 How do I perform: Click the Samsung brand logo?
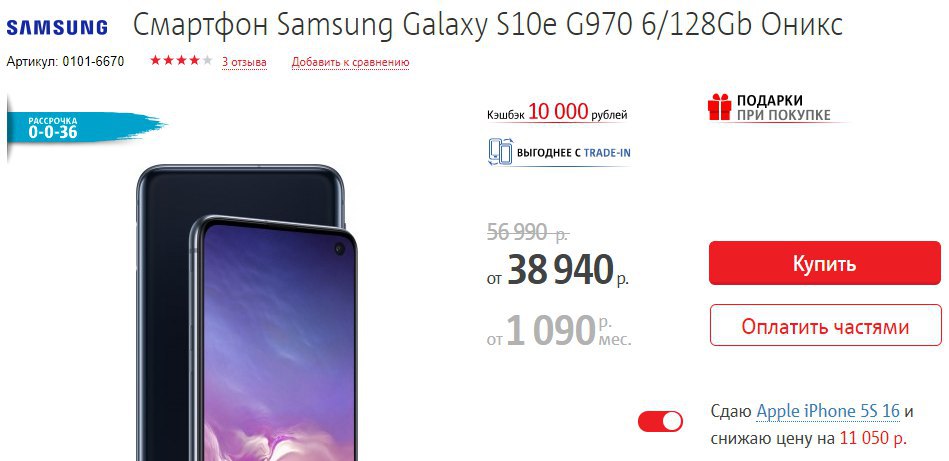(x=57, y=27)
